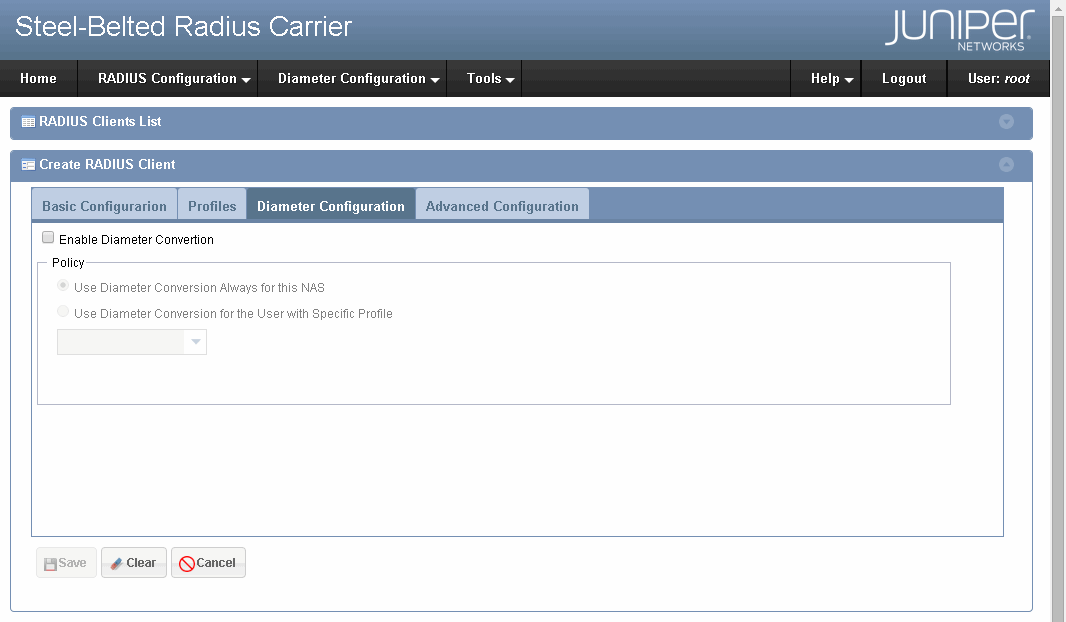The image size is (1066, 622).
Task: Click the Save disk icon
Action: coord(50,562)
